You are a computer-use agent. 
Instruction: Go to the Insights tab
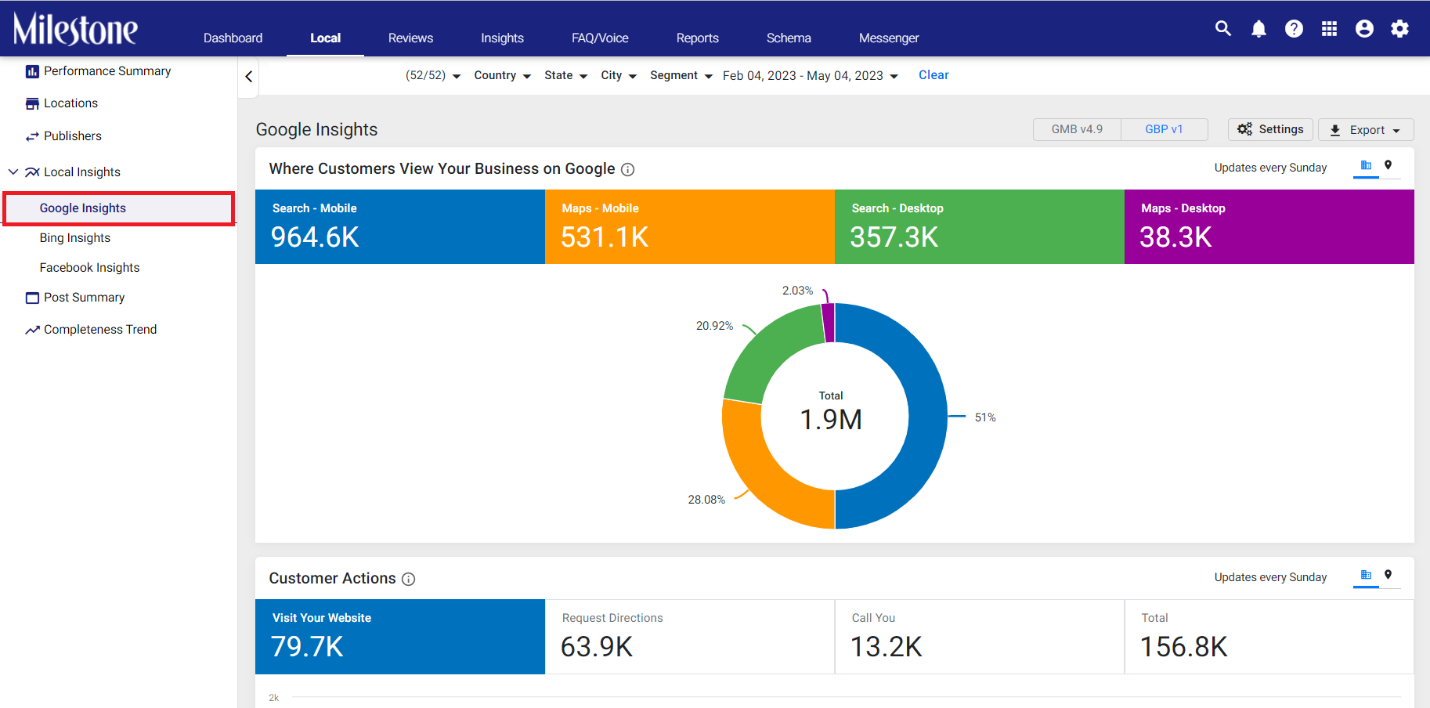pyautogui.click(x=502, y=38)
